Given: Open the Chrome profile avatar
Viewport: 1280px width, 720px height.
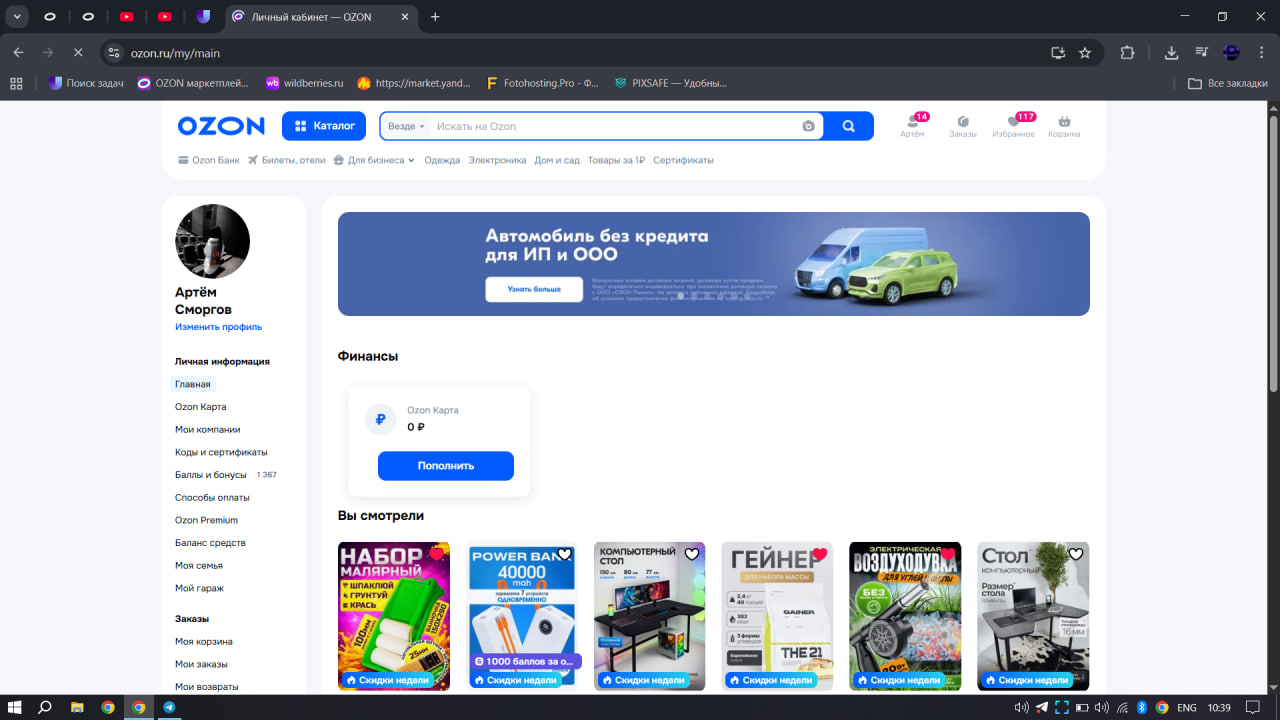Looking at the screenshot, I should (x=1232, y=53).
